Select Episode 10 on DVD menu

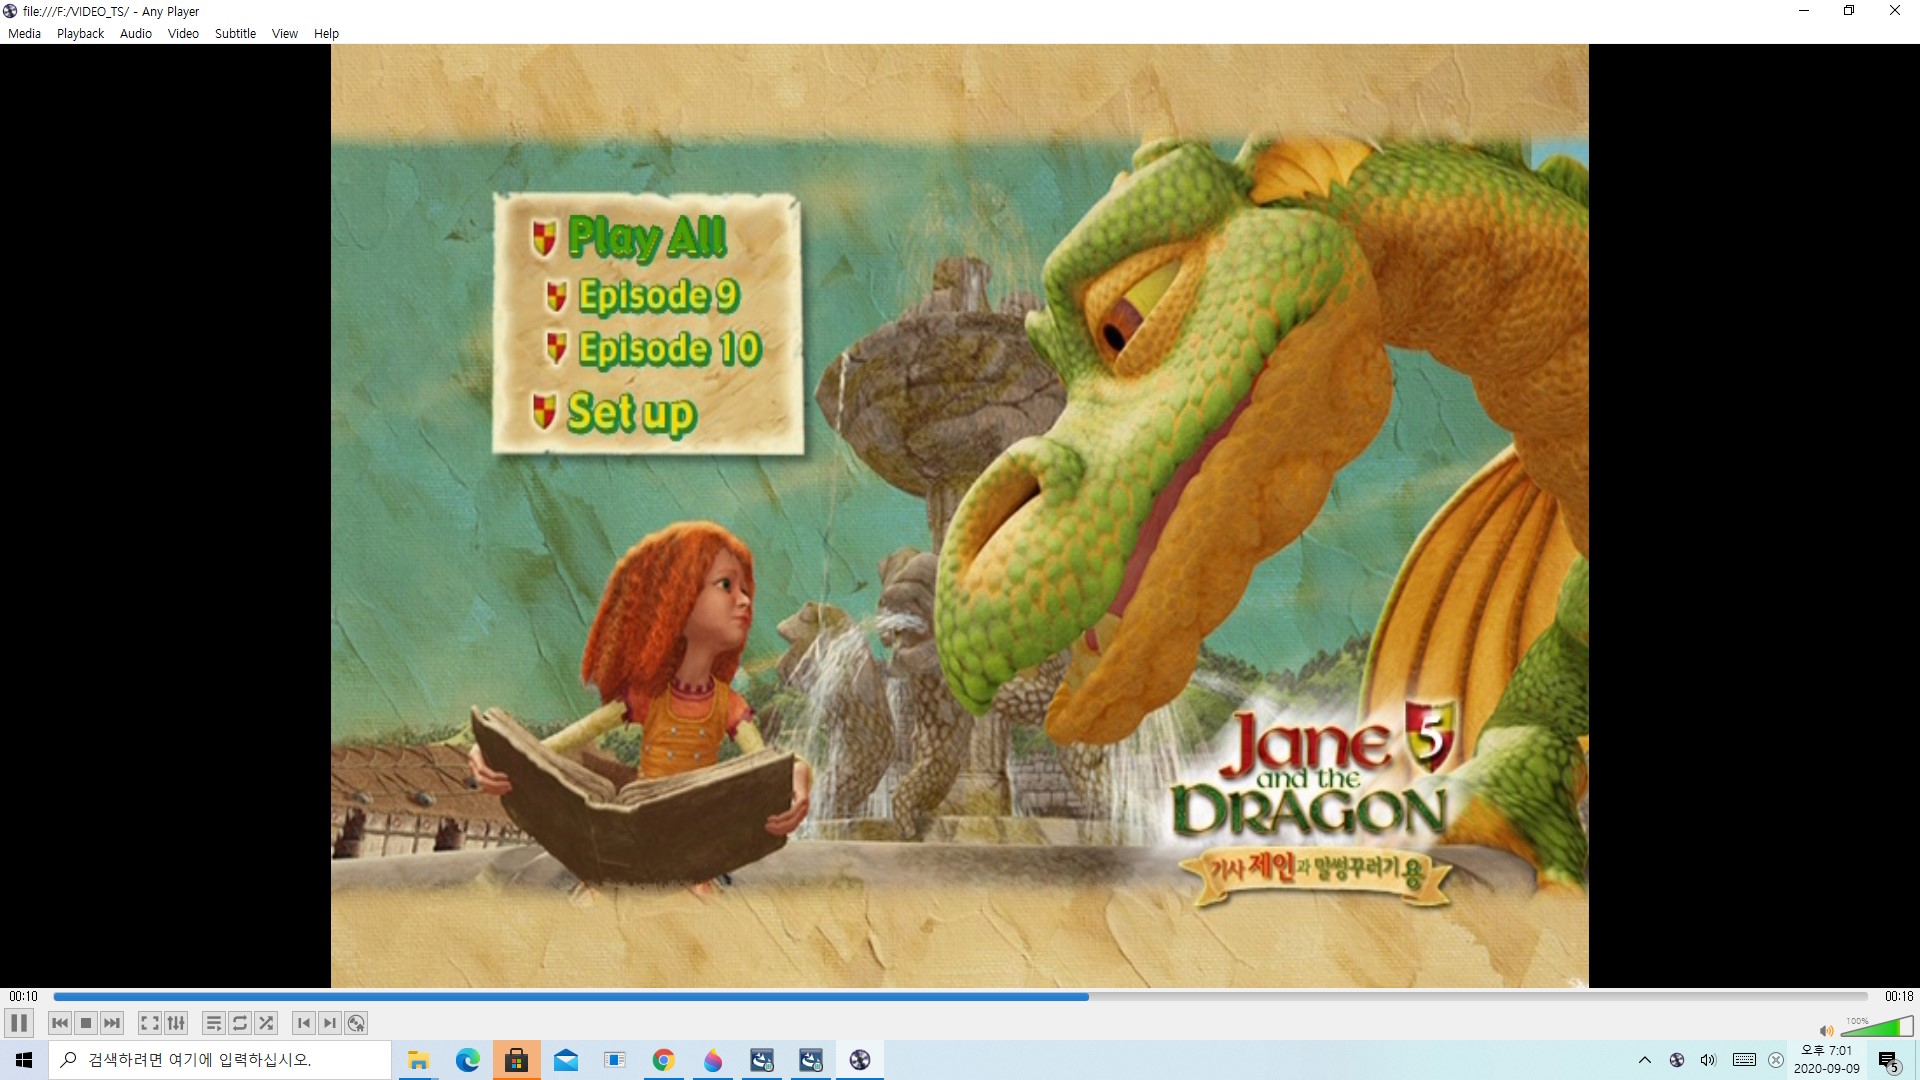tap(669, 349)
